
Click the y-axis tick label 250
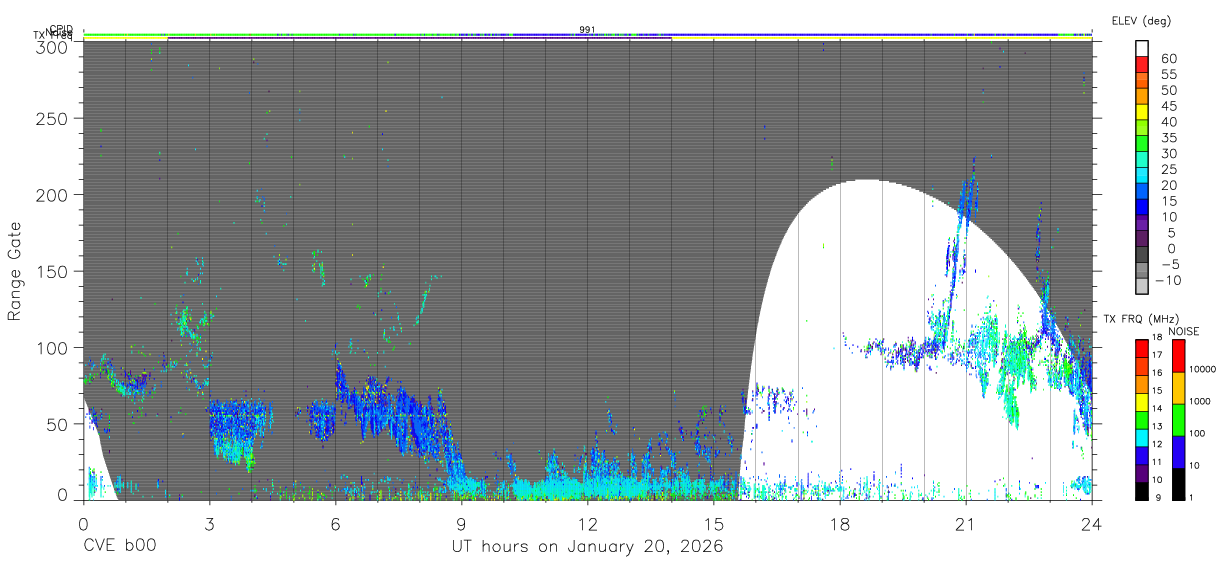coord(54,119)
